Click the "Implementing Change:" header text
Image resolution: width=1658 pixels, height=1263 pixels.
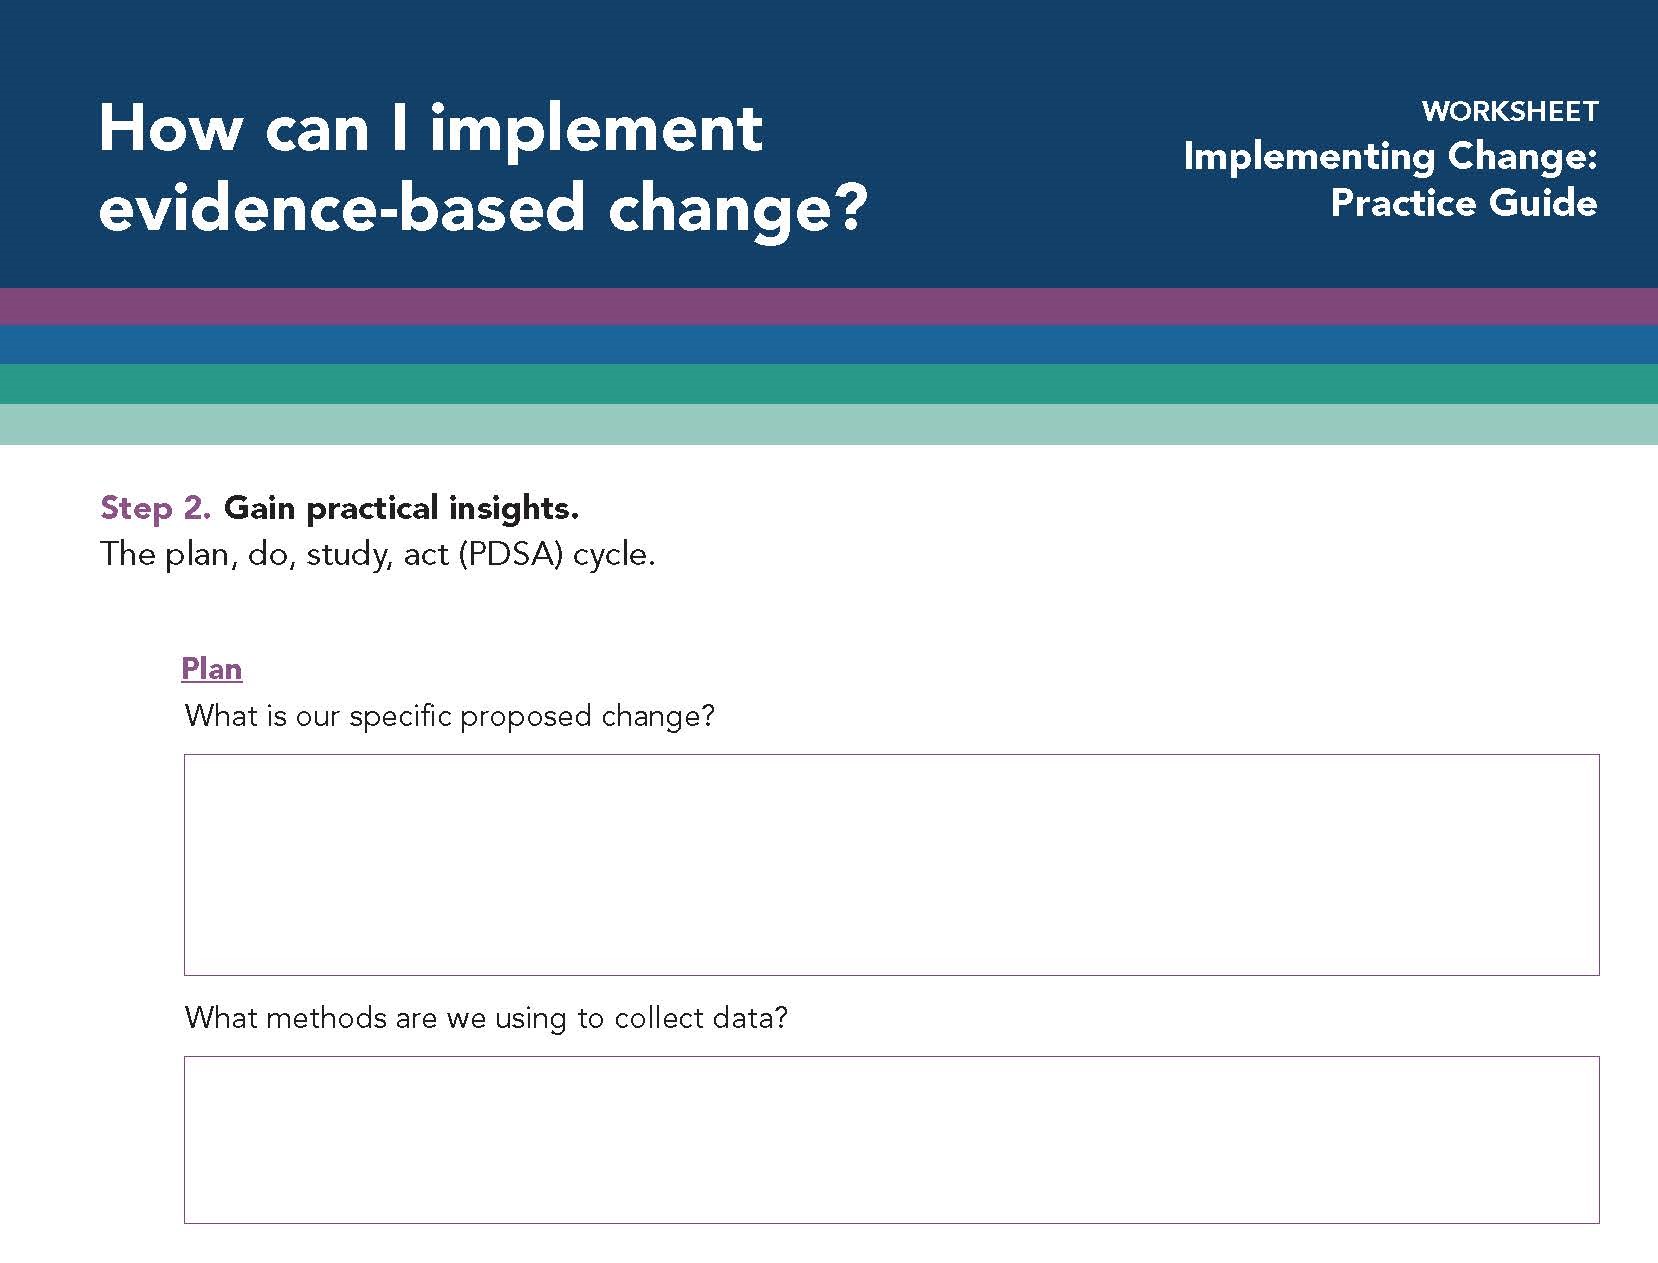[1390, 156]
